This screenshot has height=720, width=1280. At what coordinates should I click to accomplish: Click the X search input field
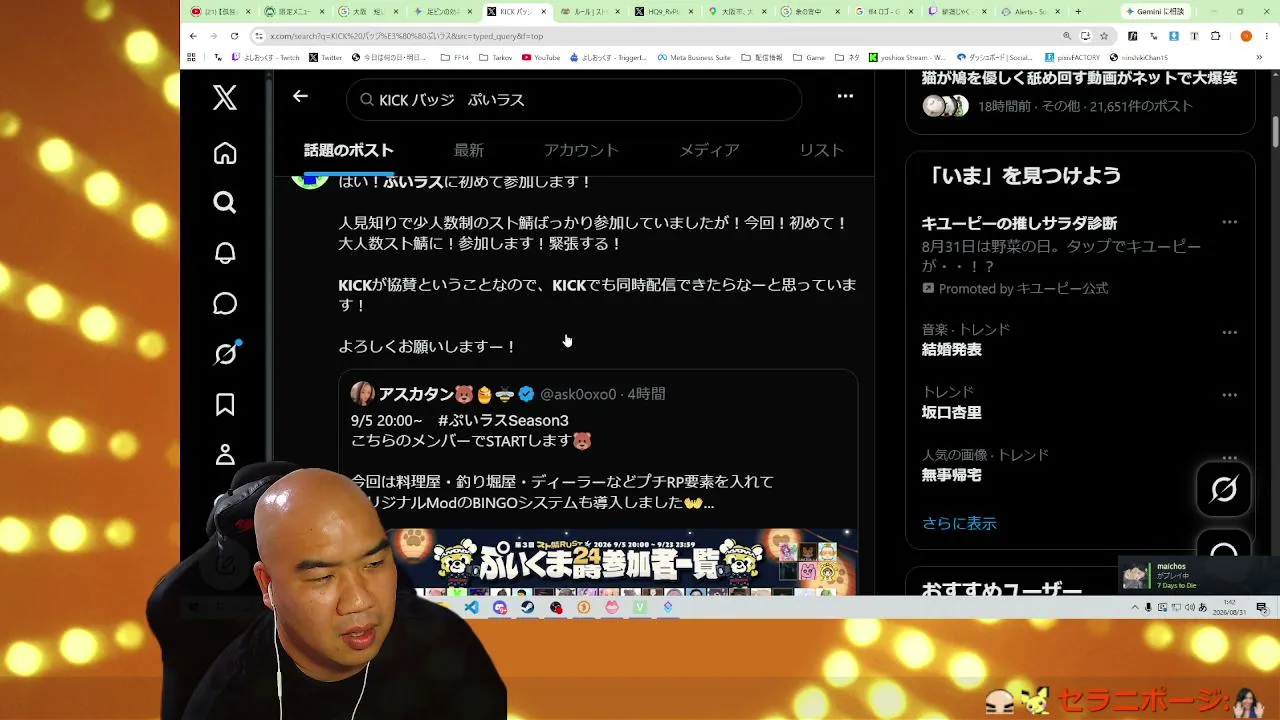[574, 99]
